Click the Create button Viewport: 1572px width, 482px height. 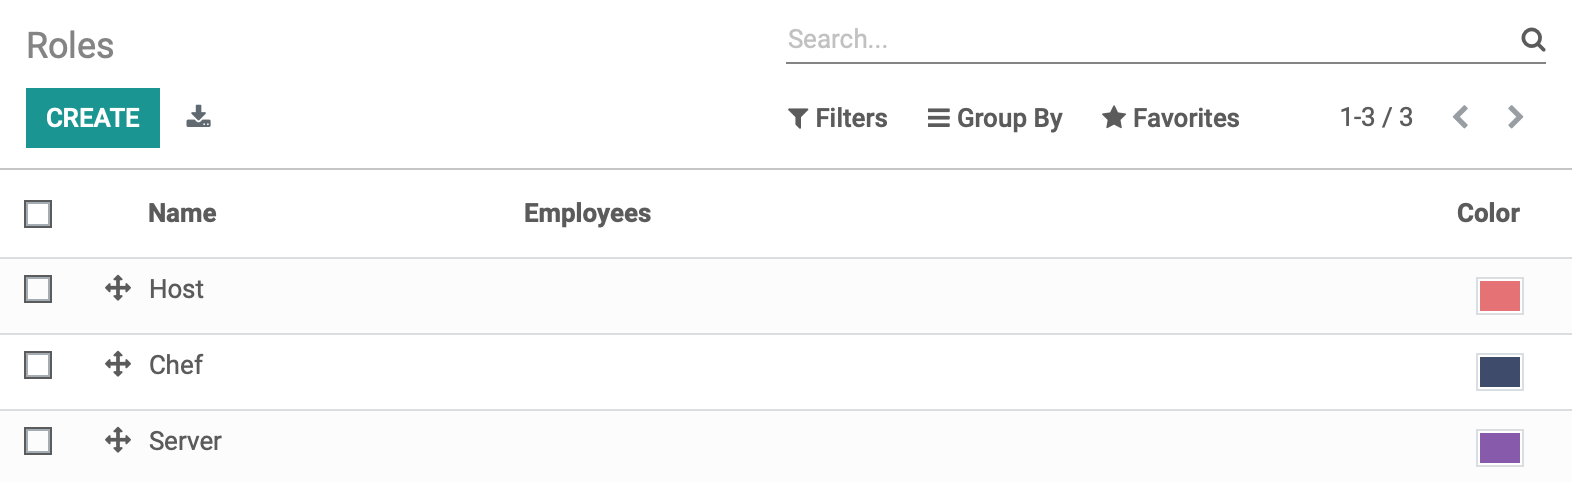point(93,118)
